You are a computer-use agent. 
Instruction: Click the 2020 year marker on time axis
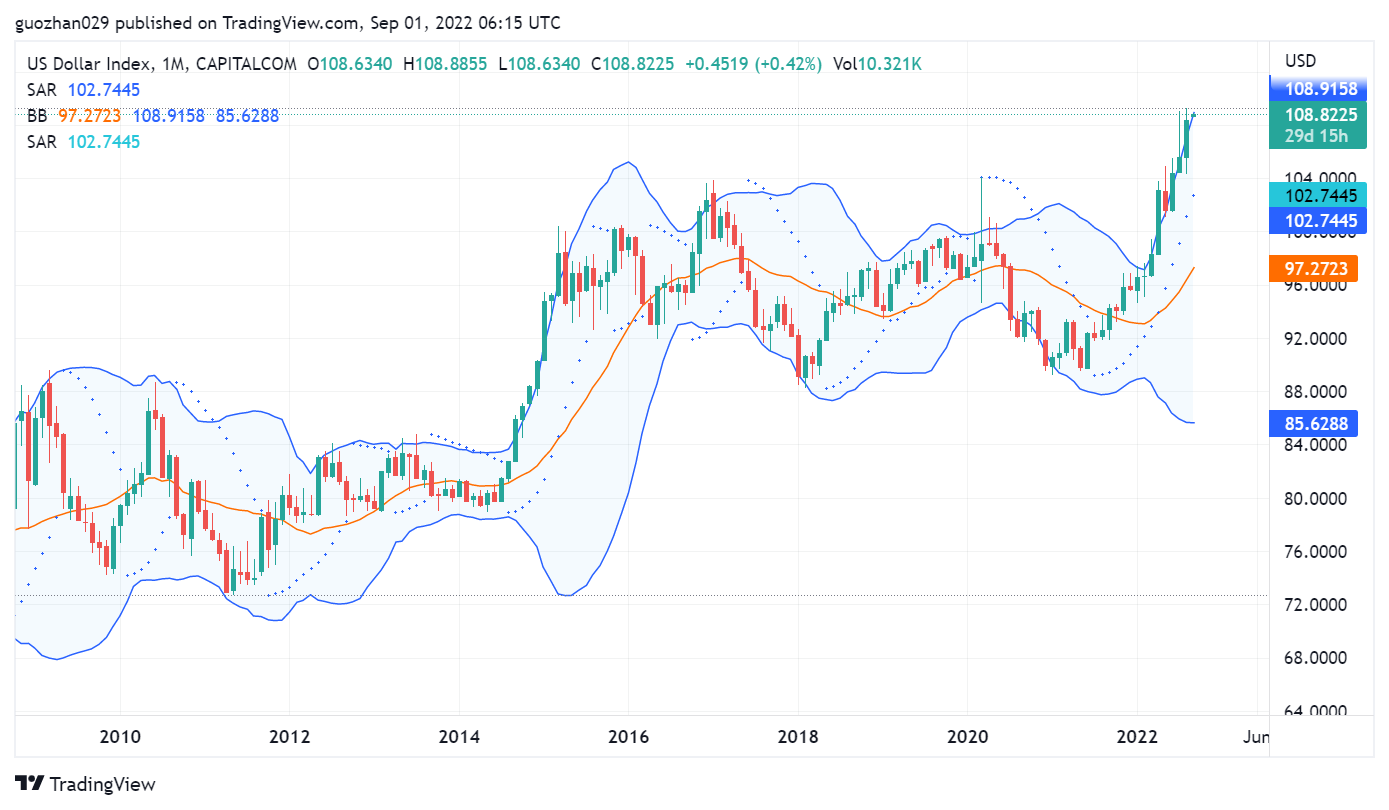[967, 738]
